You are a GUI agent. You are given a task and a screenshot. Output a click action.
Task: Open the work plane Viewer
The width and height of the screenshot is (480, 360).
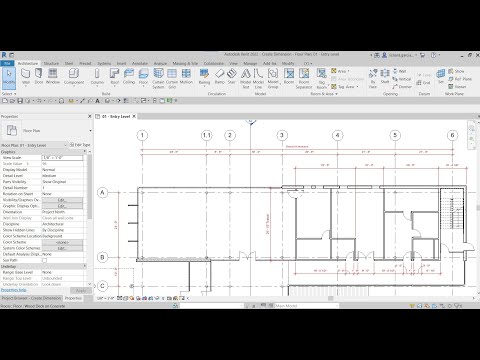[x=457, y=87]
